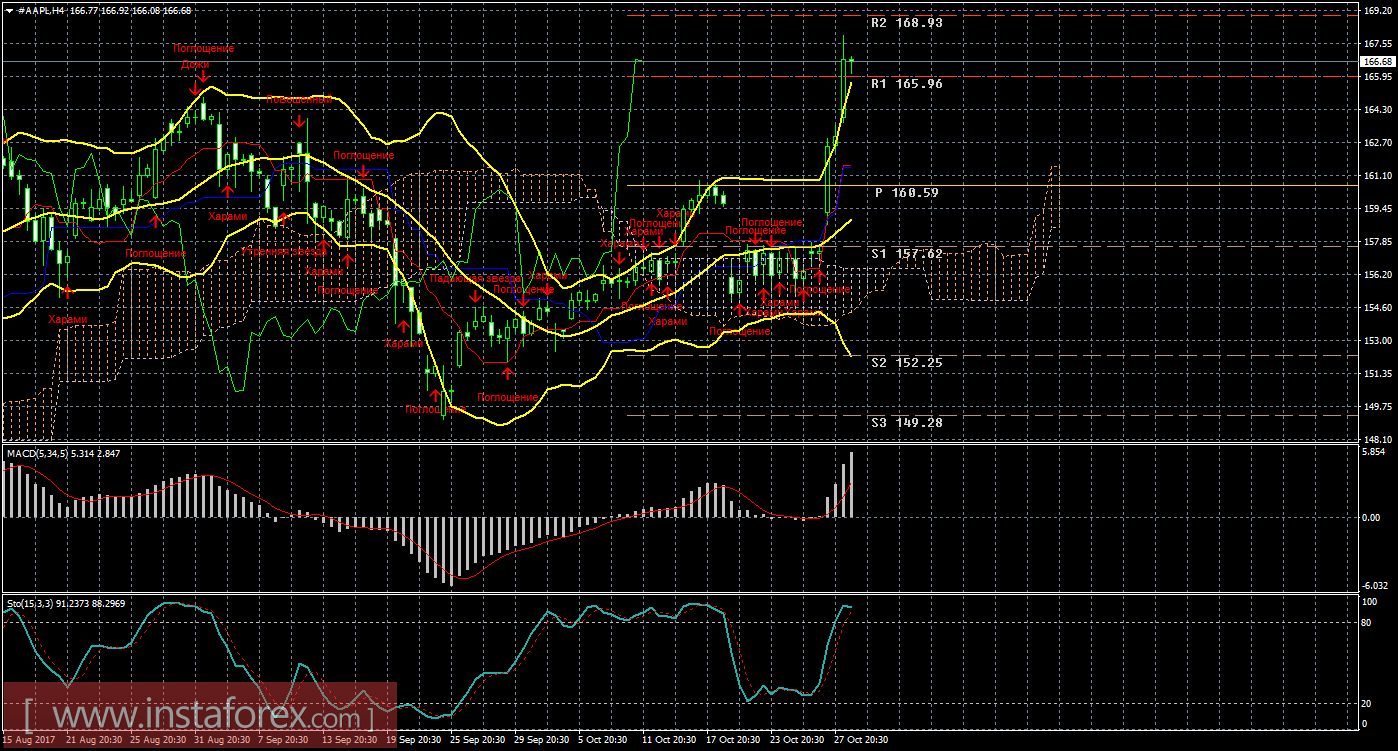The image size is (1398, 751).
Task: Click the R1 165.96 pivot label
Action: (906, 84)
